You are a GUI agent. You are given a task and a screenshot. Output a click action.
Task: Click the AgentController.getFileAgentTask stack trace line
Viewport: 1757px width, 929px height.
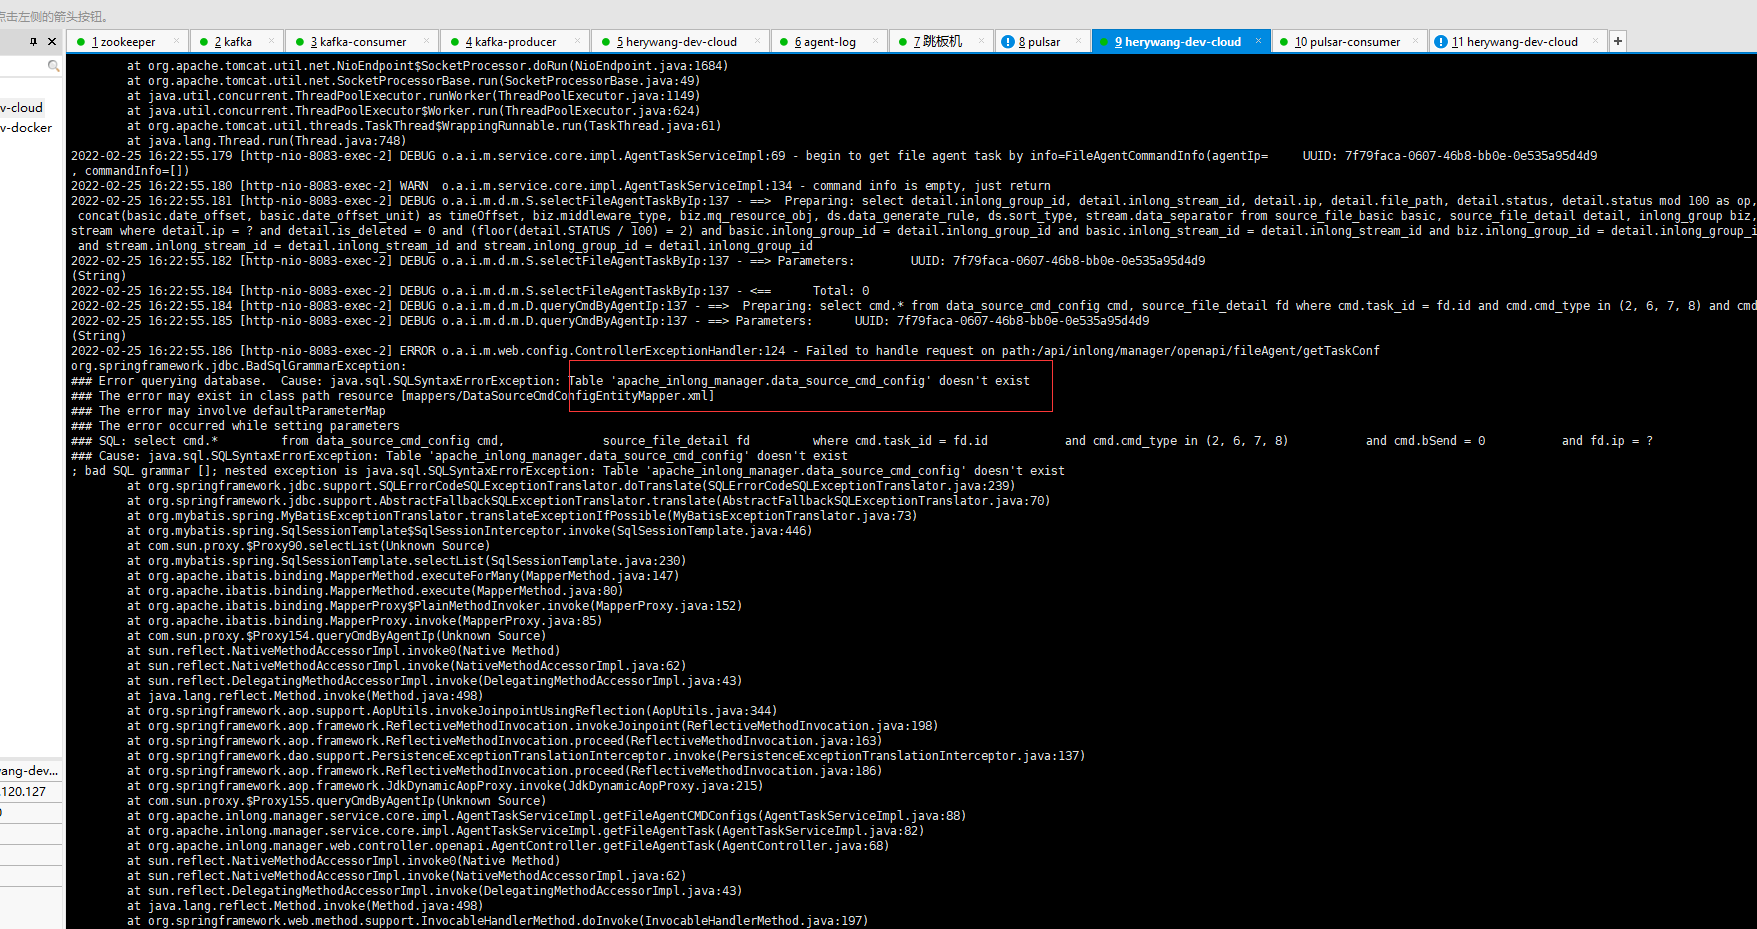[x=508, y=846]
